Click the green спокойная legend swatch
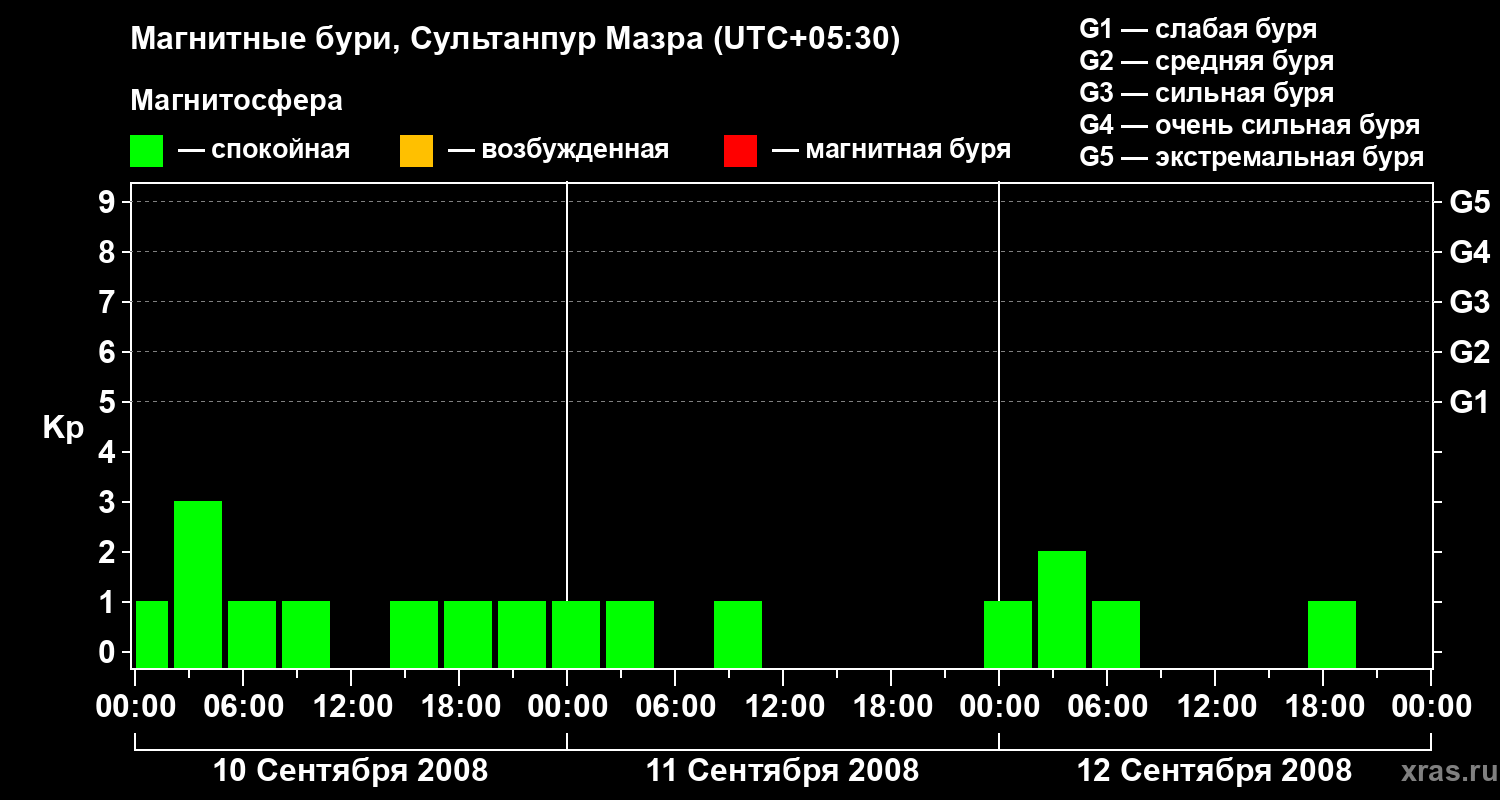The height and width of the screenshot is (800, 1500). coord(147,151)
